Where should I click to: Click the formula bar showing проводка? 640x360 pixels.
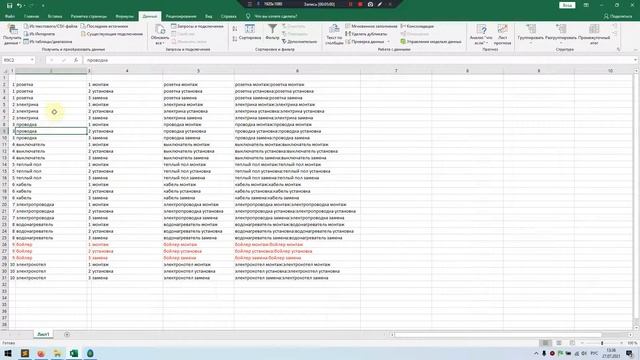358,60
